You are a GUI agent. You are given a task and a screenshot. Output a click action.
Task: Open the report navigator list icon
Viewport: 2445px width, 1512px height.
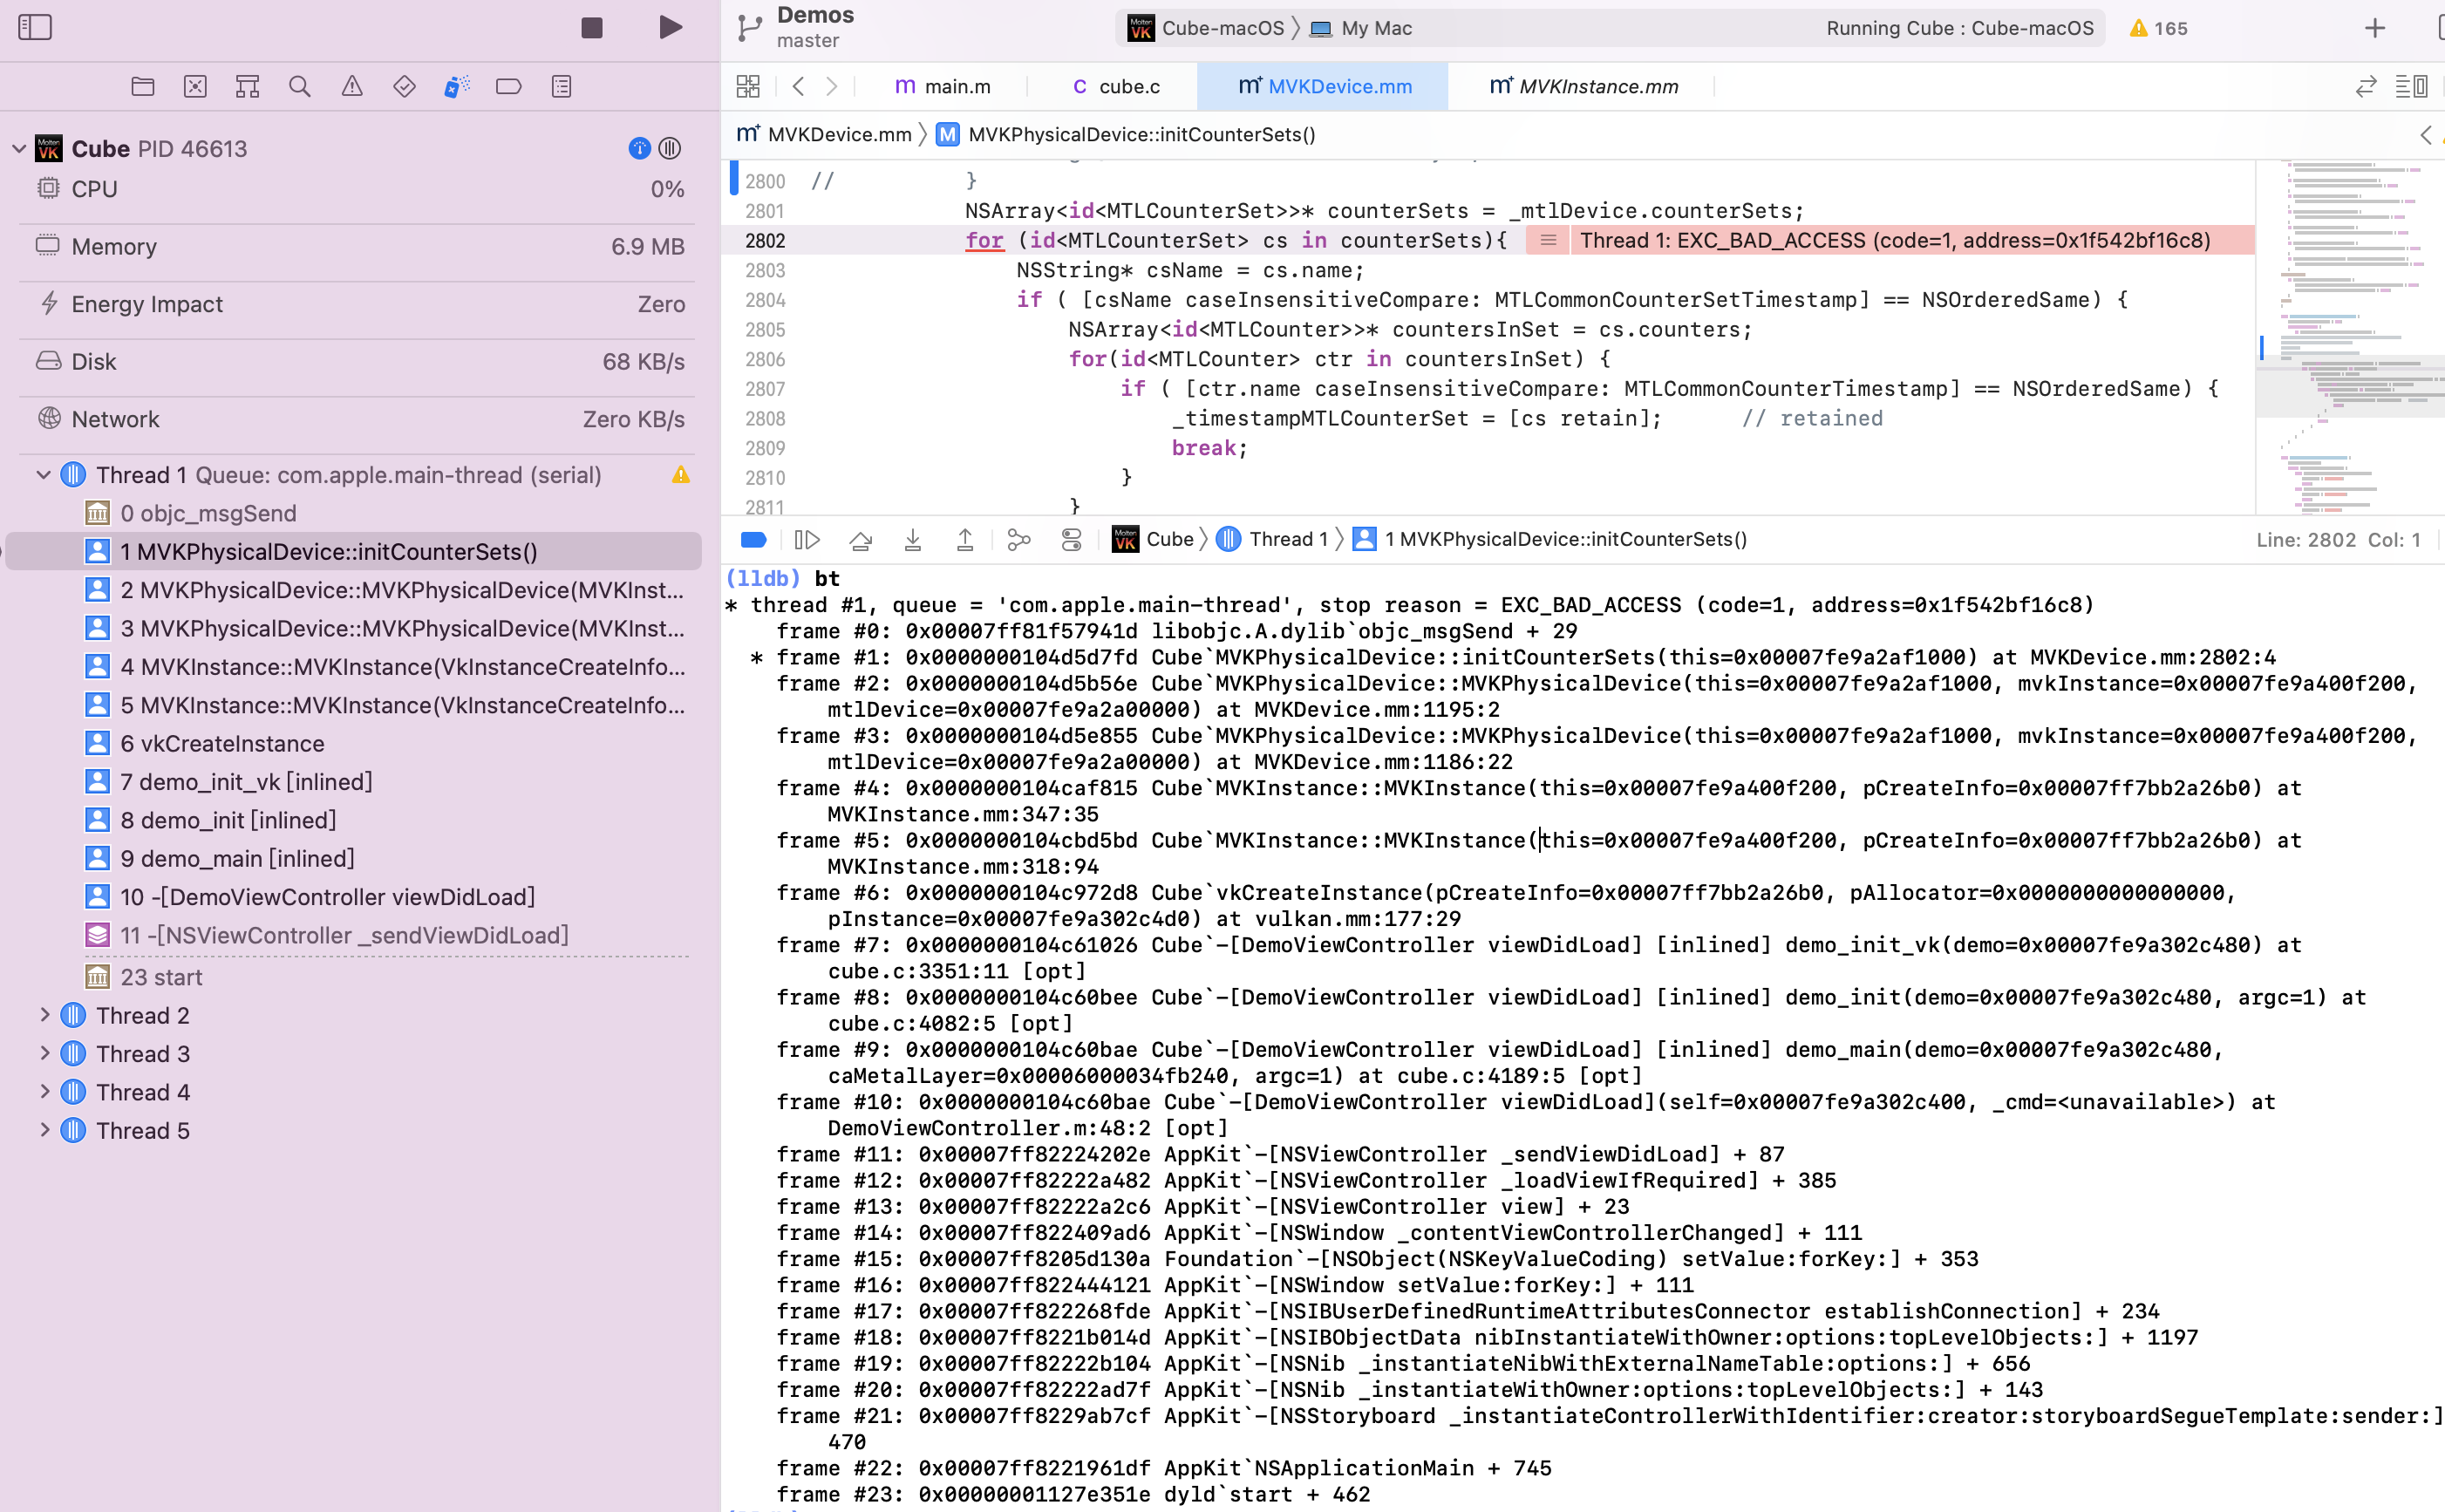561,86
